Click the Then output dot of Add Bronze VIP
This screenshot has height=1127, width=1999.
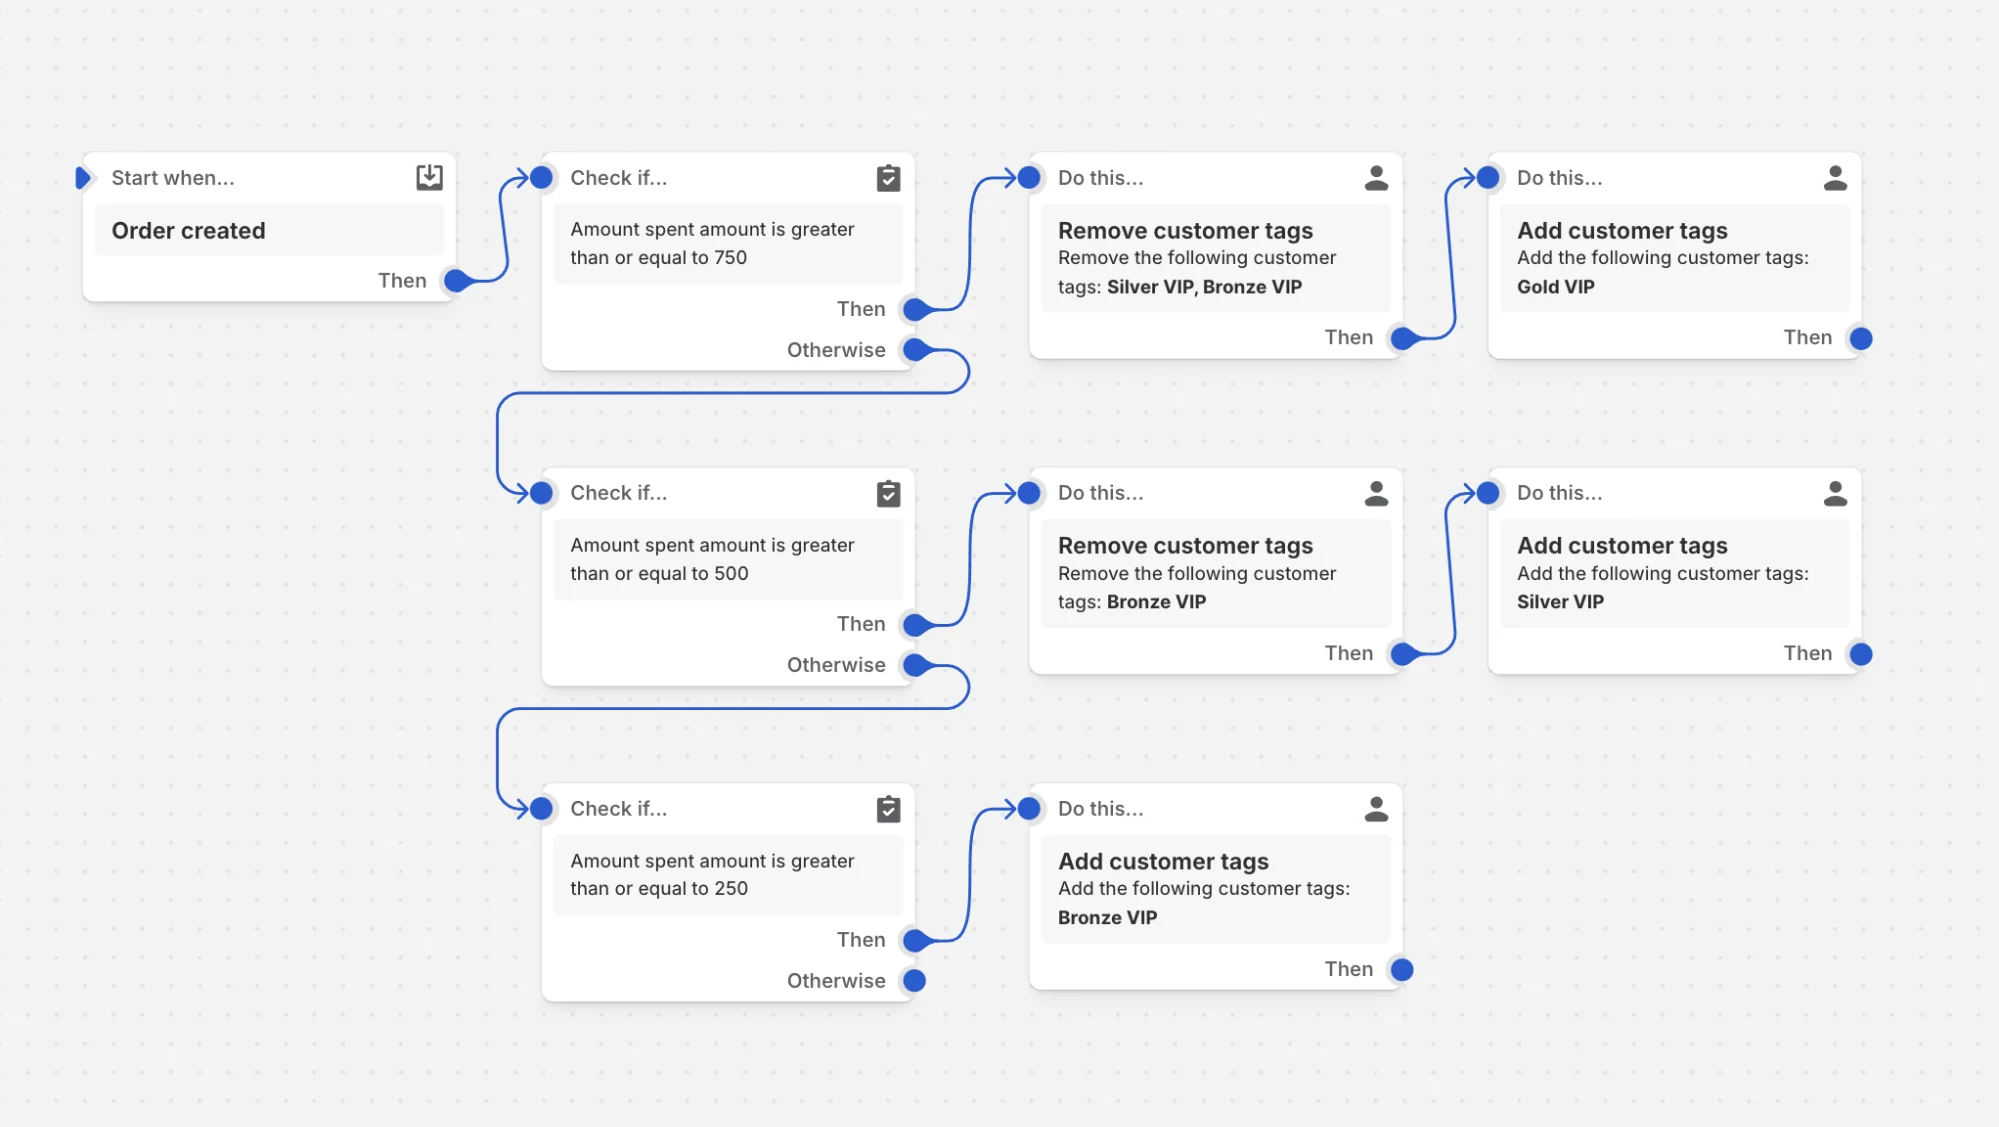[1403, 969]
